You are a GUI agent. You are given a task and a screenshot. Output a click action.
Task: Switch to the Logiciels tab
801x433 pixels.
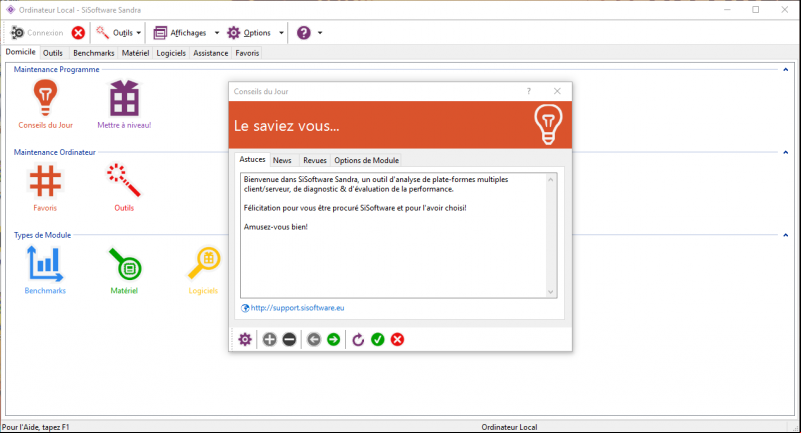[171, 53]
